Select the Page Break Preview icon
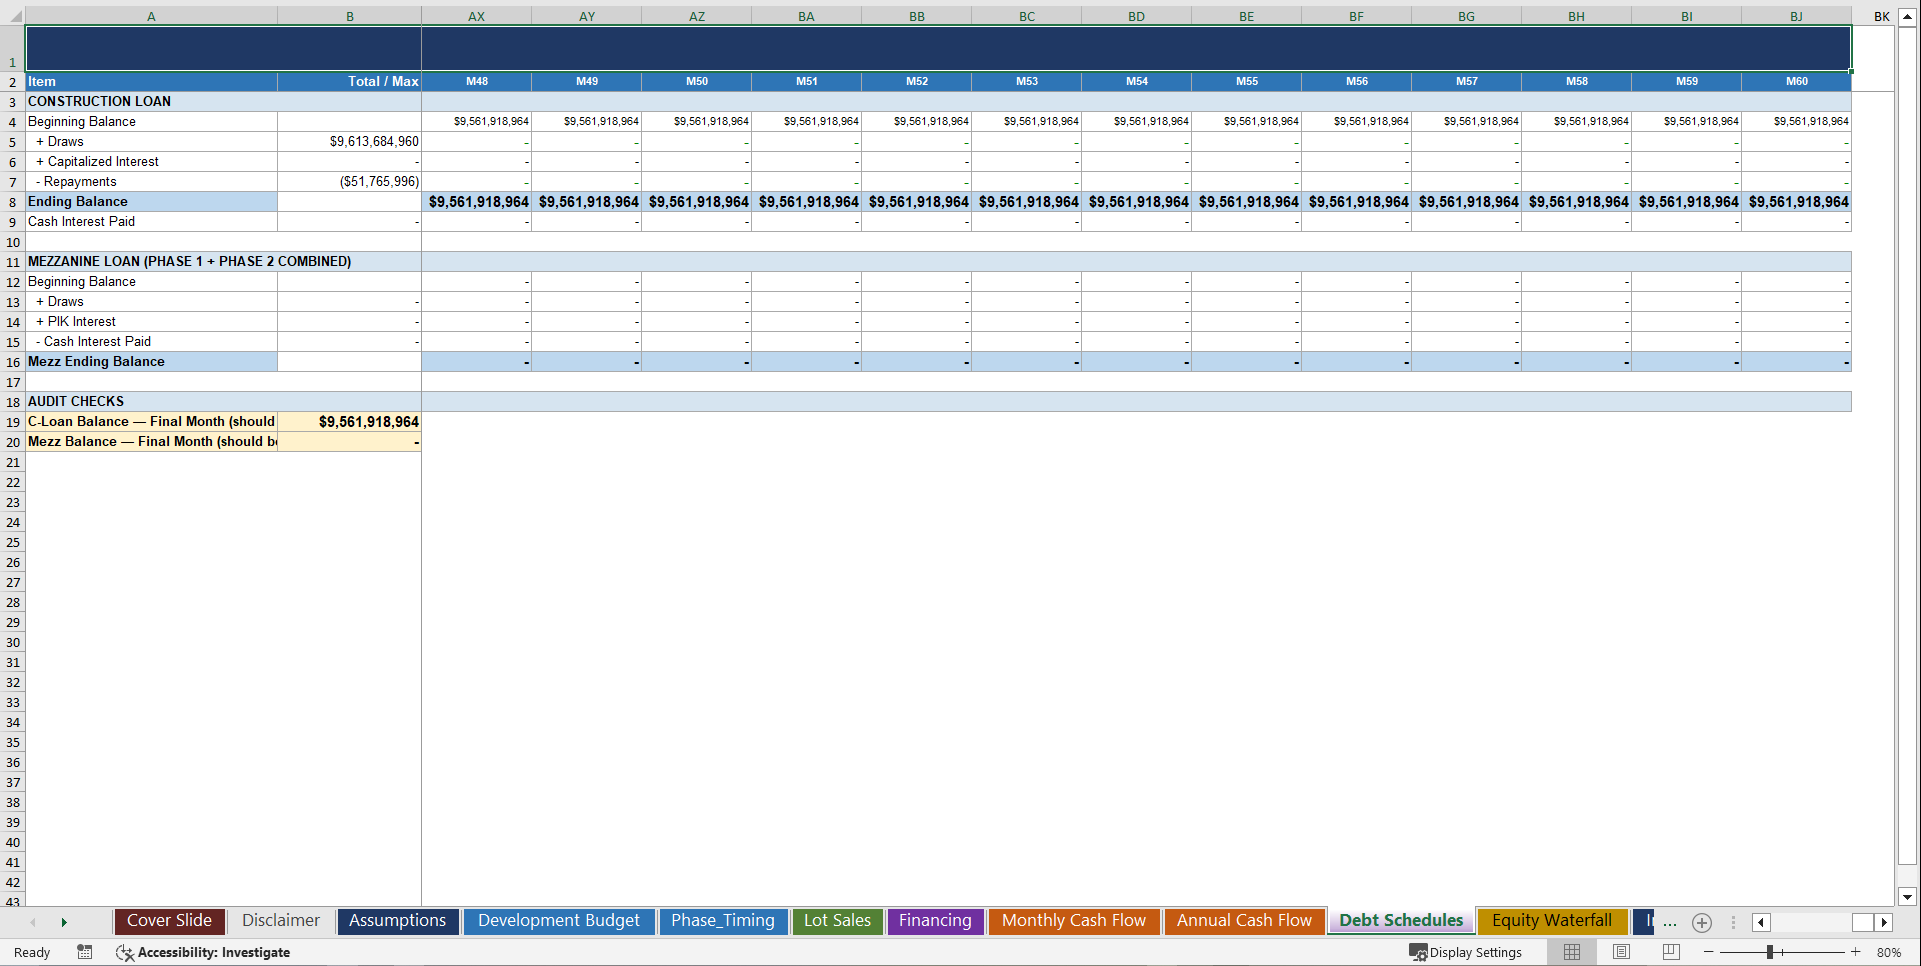This screenshot has width=1921, height=966. tap(1671, 952)
